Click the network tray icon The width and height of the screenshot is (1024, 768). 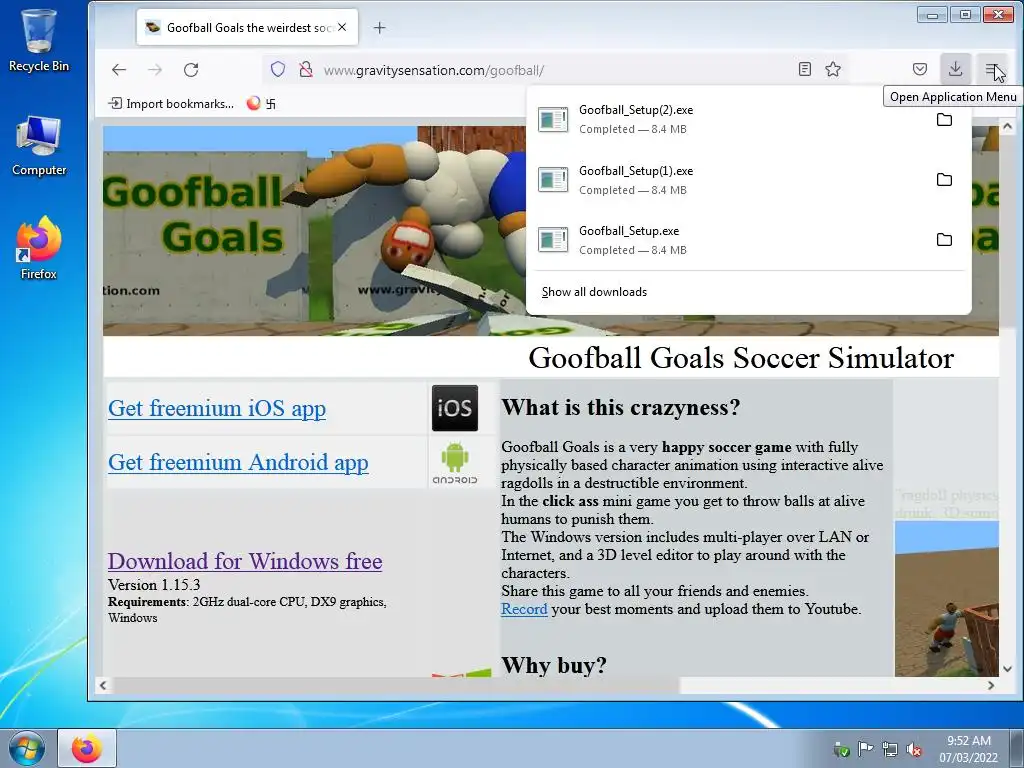(889, 750)
